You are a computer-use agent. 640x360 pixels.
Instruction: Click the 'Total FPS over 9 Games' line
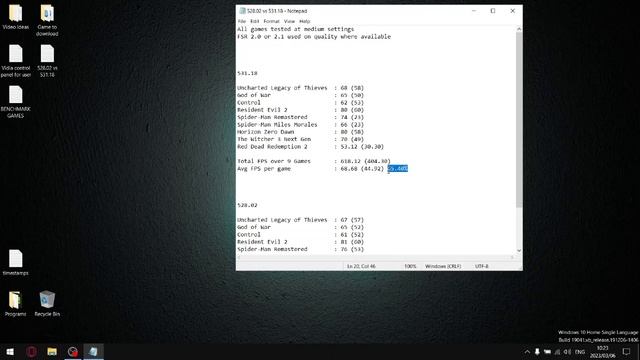click(314, 161)
